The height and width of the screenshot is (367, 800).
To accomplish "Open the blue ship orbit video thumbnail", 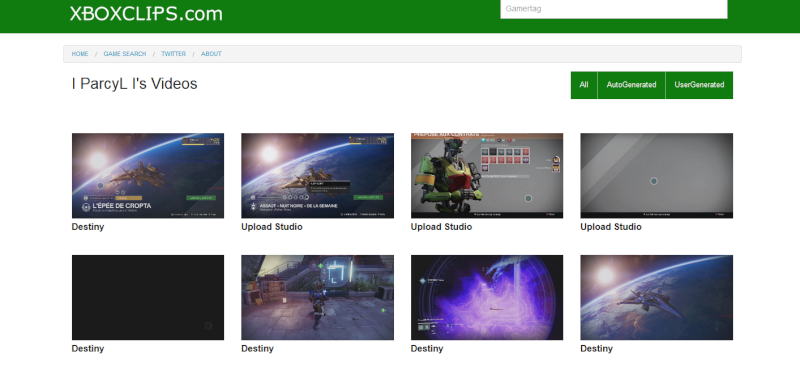I will pos(657,298).
